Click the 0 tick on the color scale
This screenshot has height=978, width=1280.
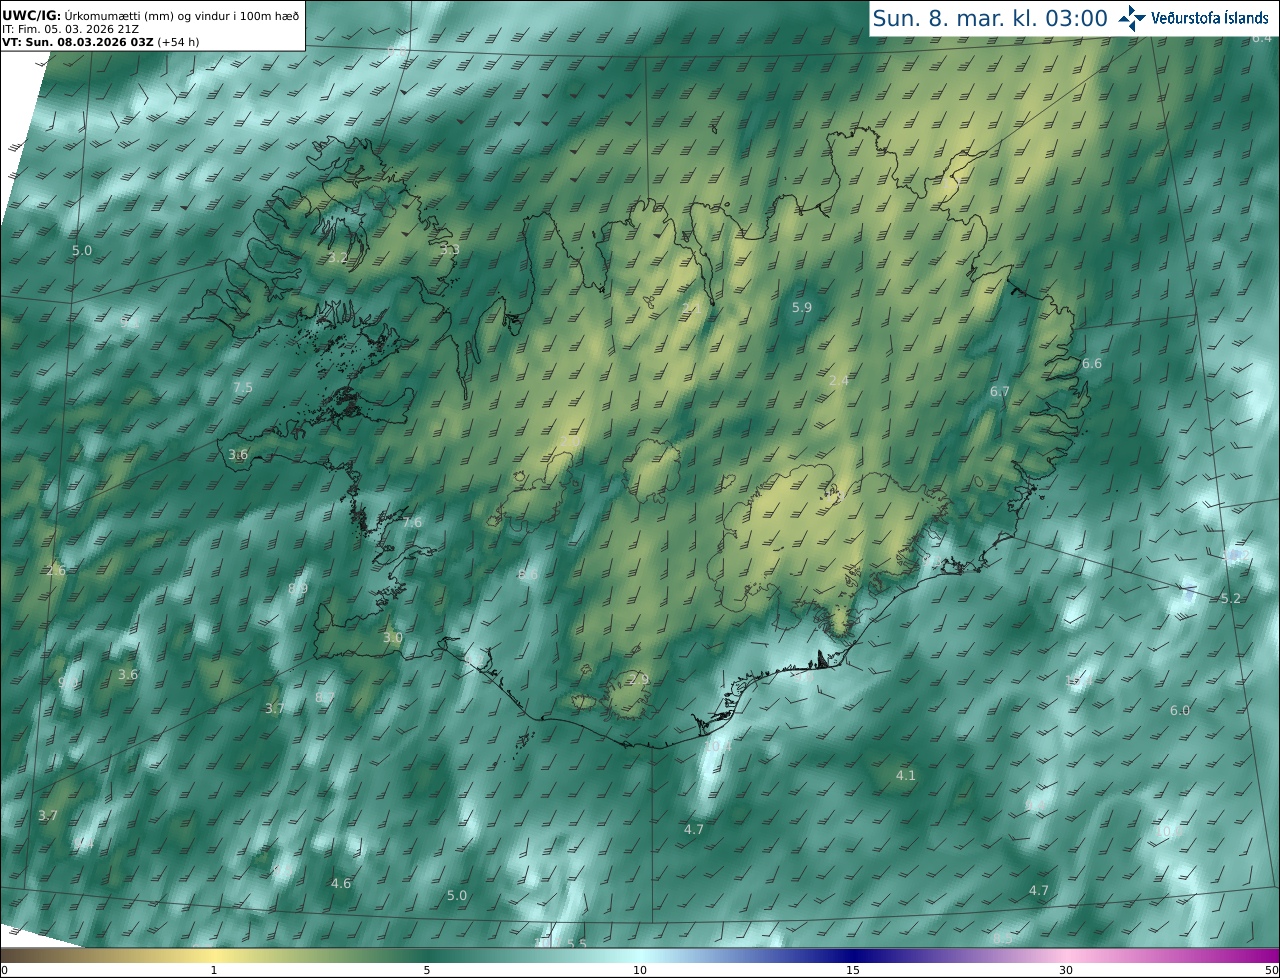pos(4,970)
